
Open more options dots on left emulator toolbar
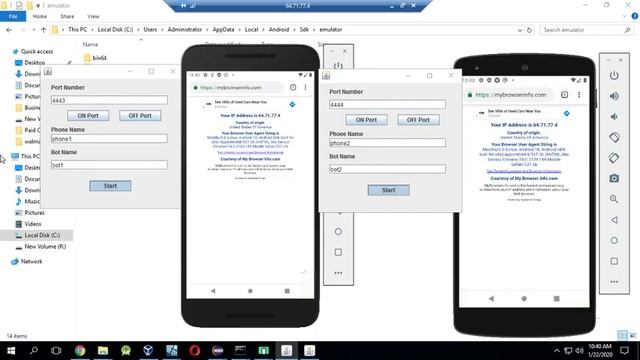point(338,273)
